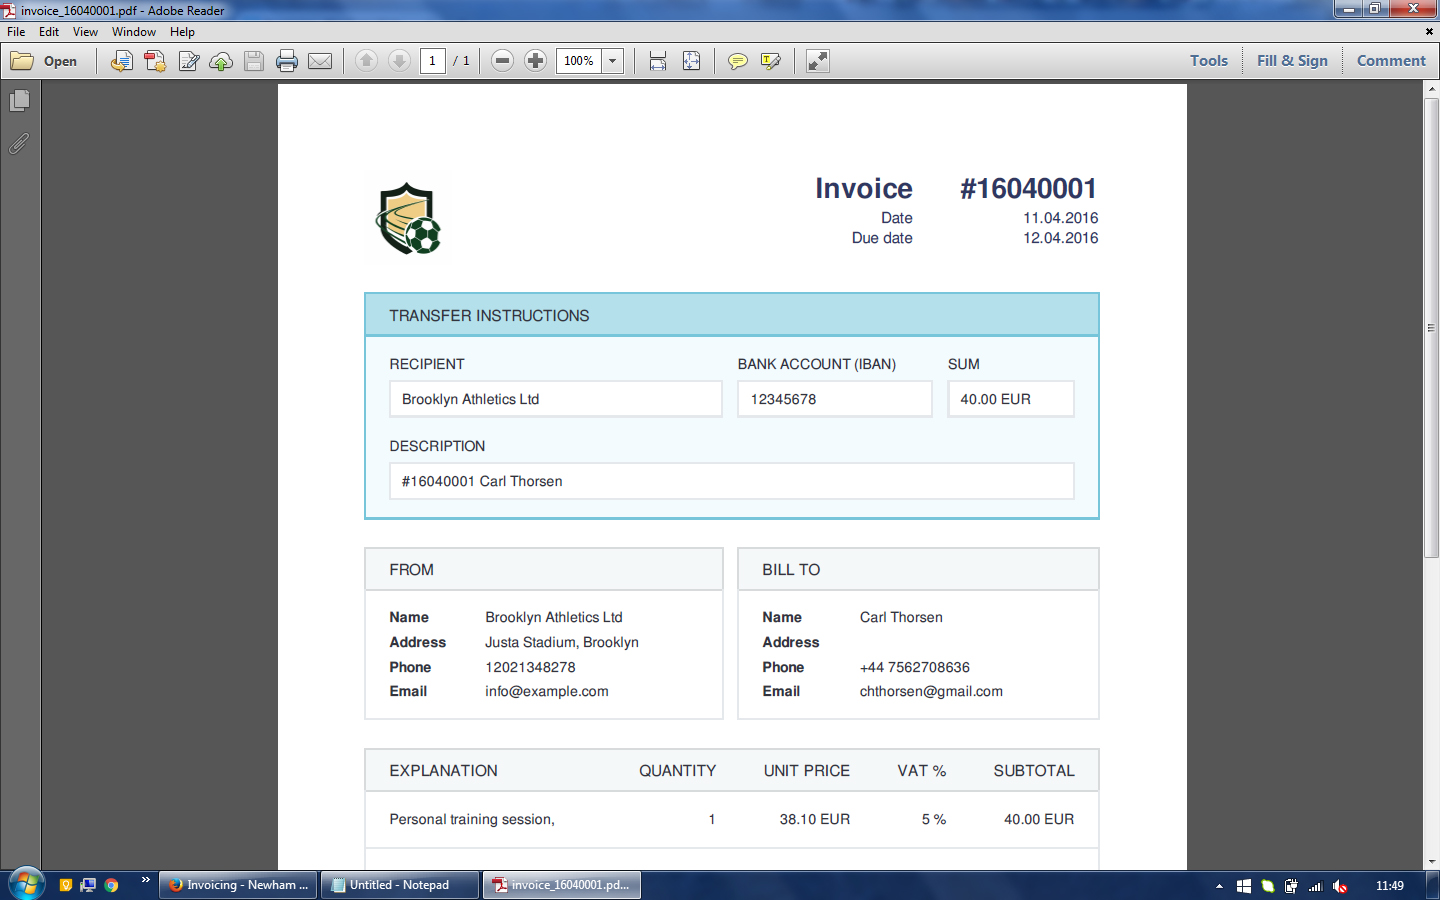Click the cloud upload icon
This screenshot has height=900, width=1440.
point(221,61)
